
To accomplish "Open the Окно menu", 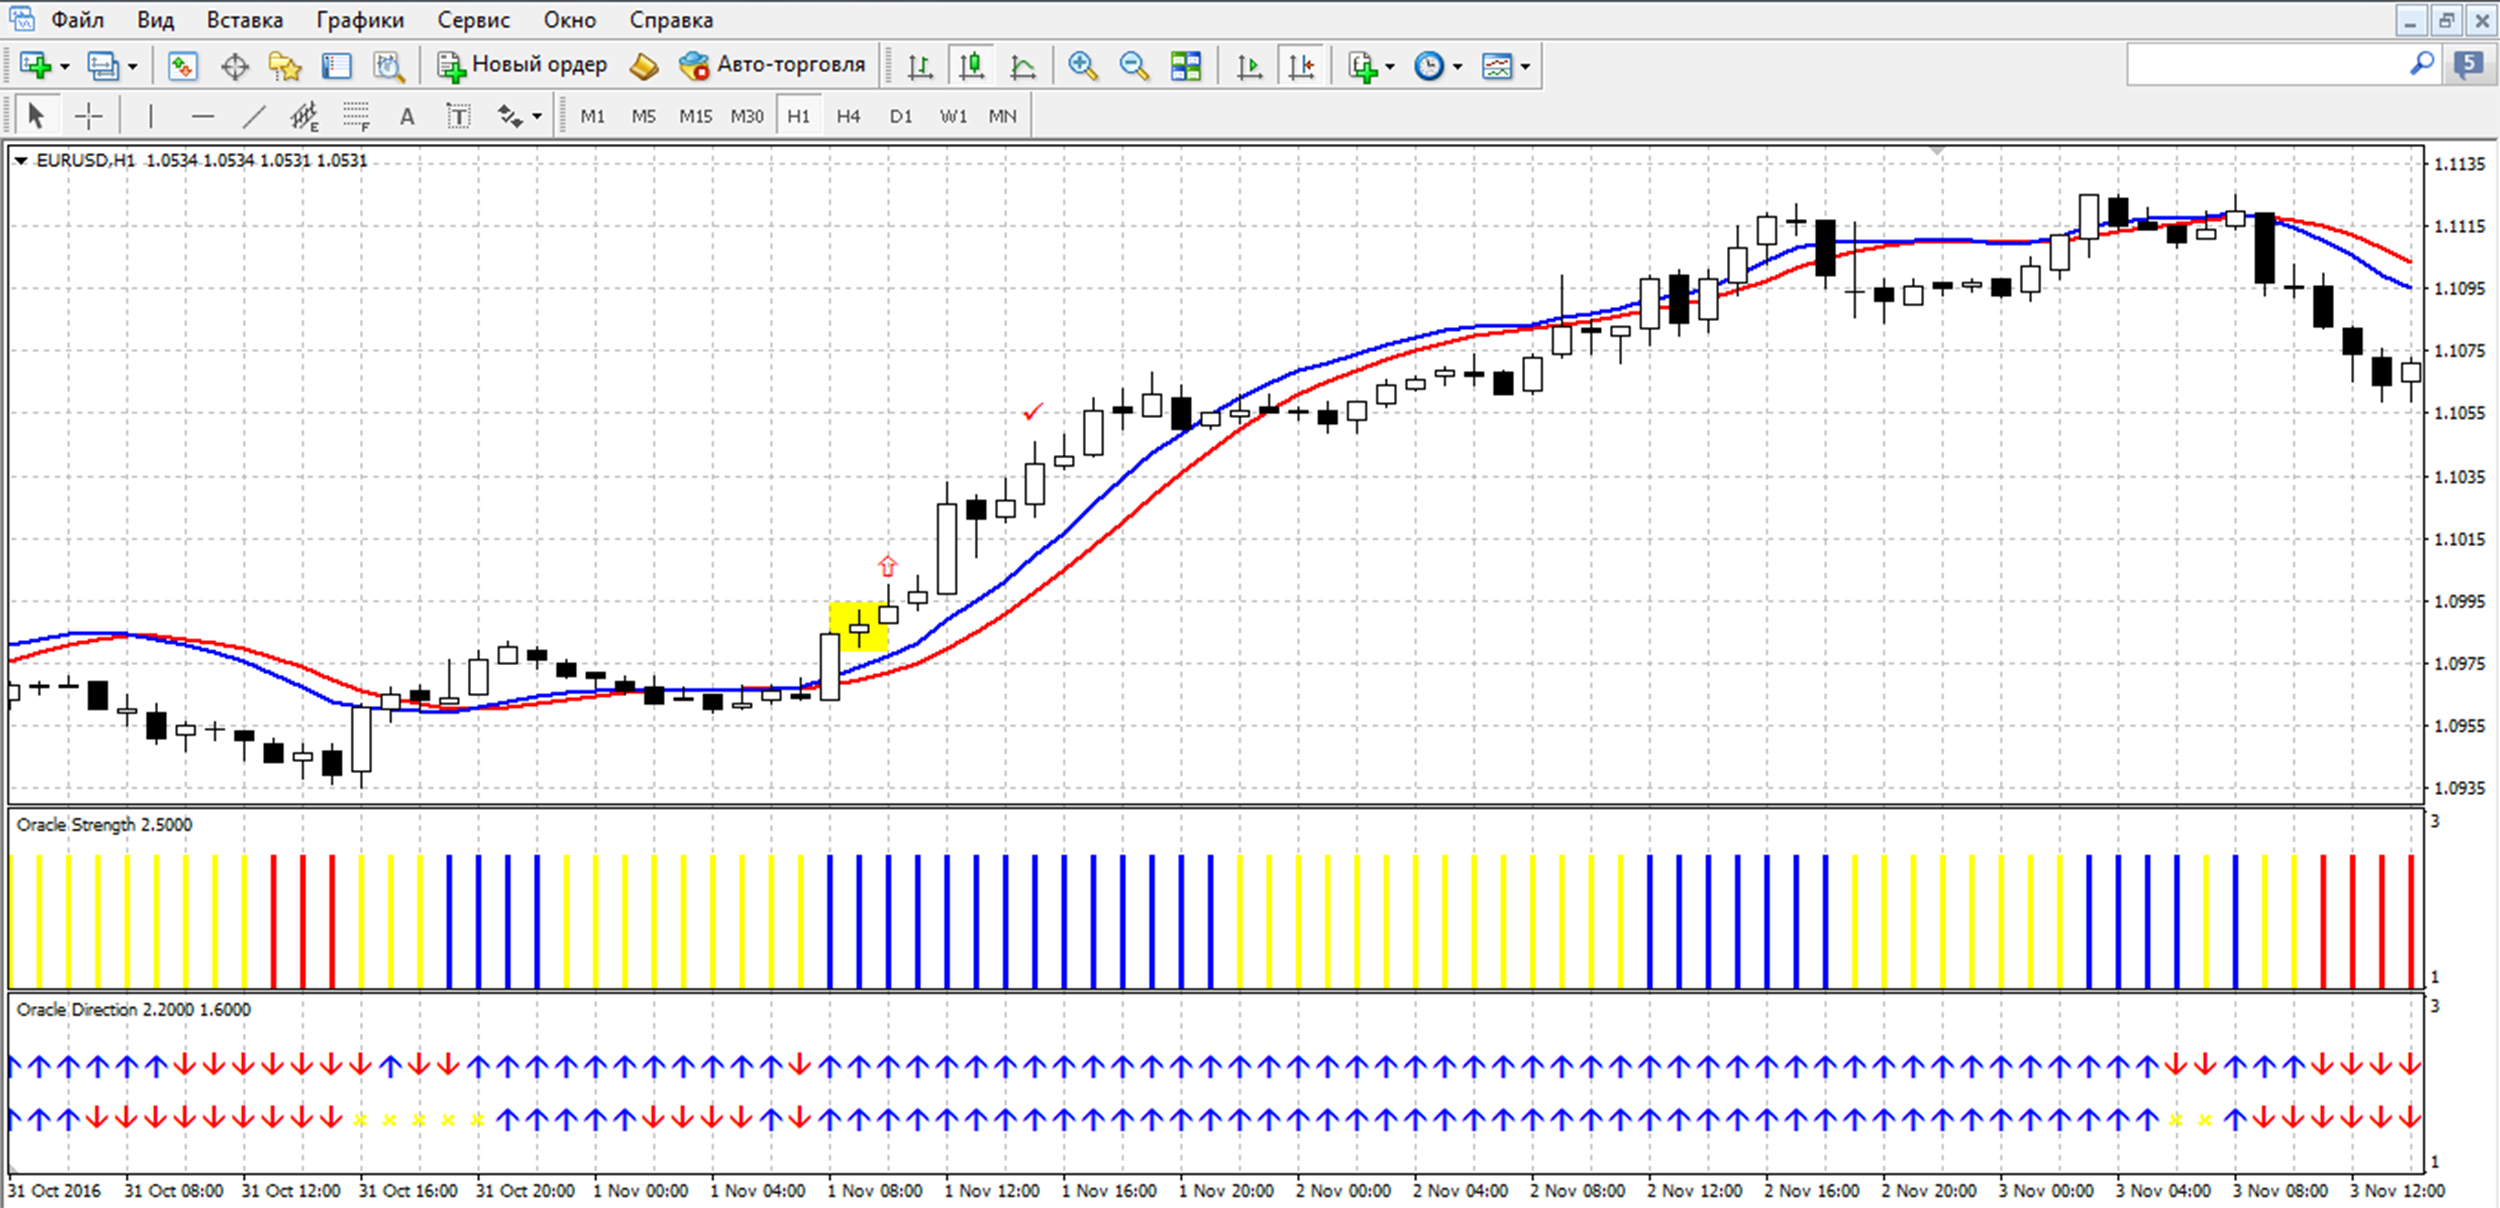I will (x=570, y=20).
